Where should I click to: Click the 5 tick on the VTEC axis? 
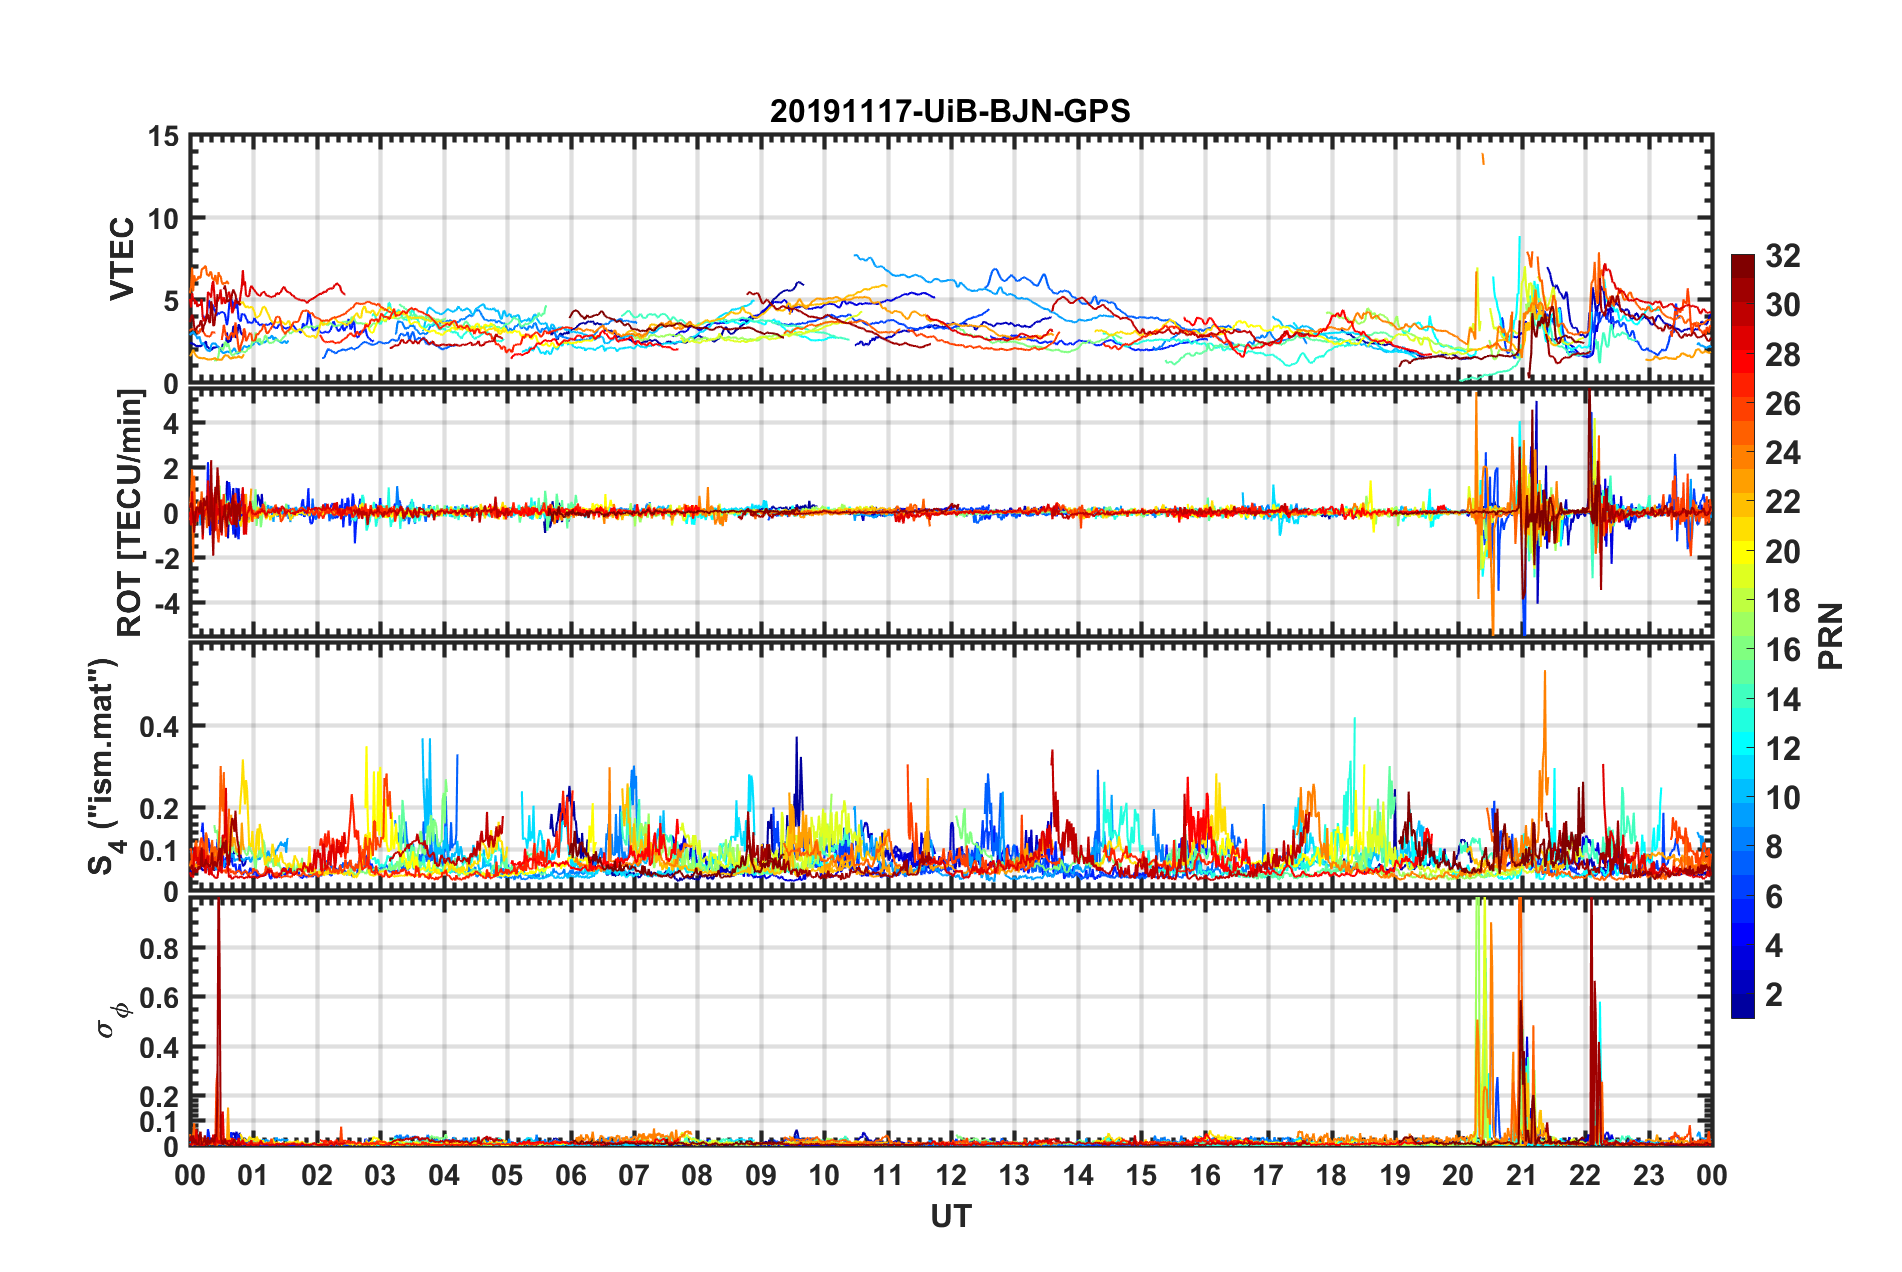pyautogui.click(x=171, y=301)
